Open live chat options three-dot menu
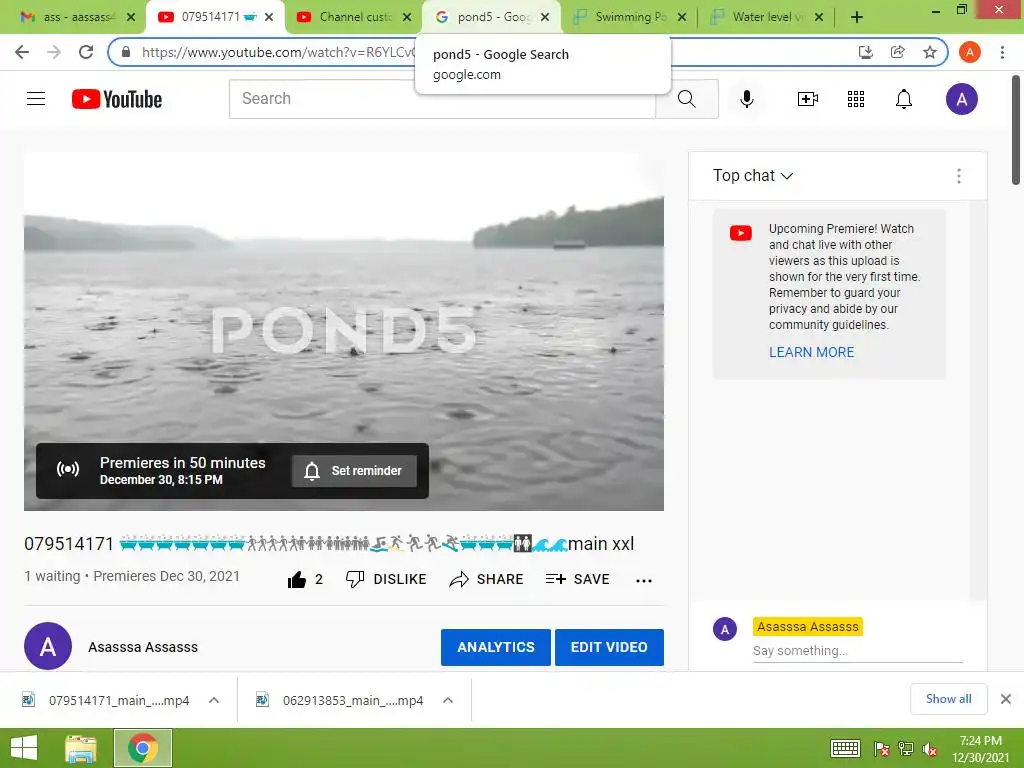Viewport: 1024px width, 768px height. (958, 176)
